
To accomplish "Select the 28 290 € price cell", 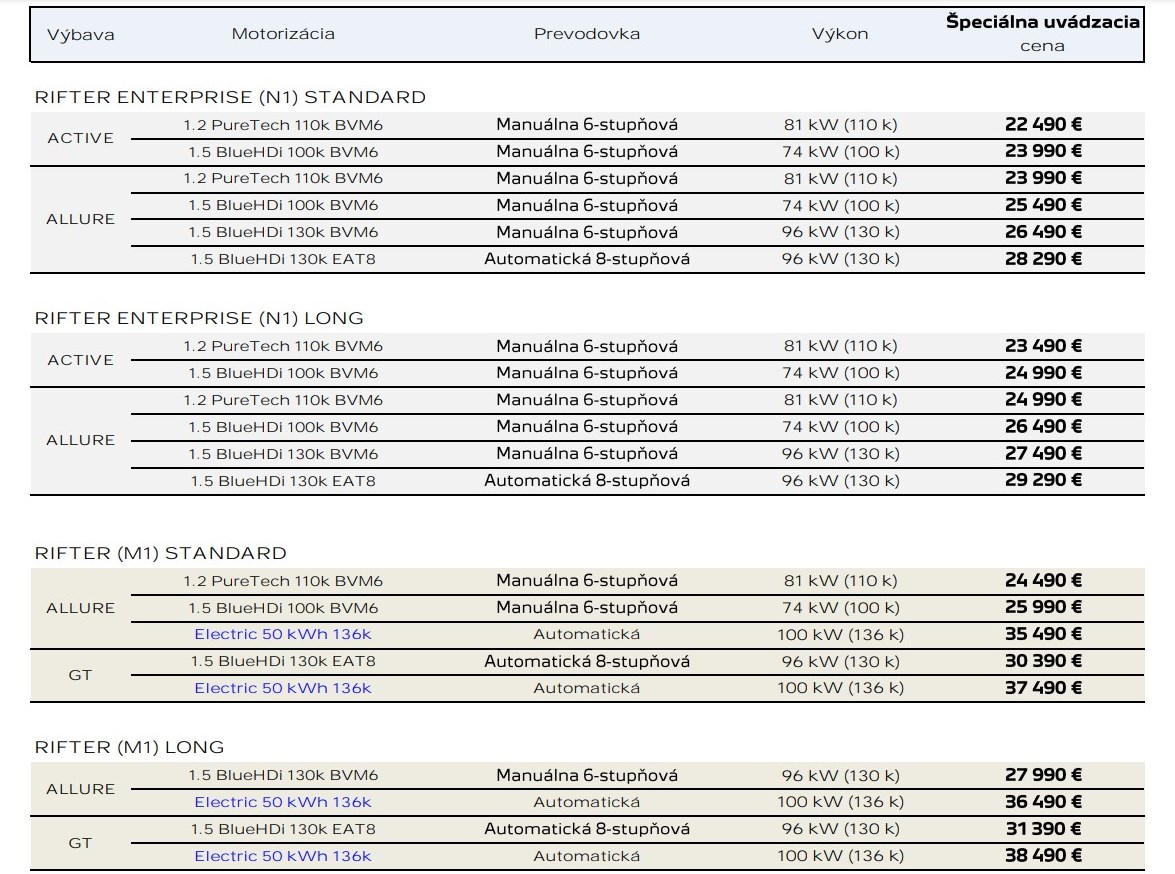I will pyautogui.click(x=1043, y=259).
